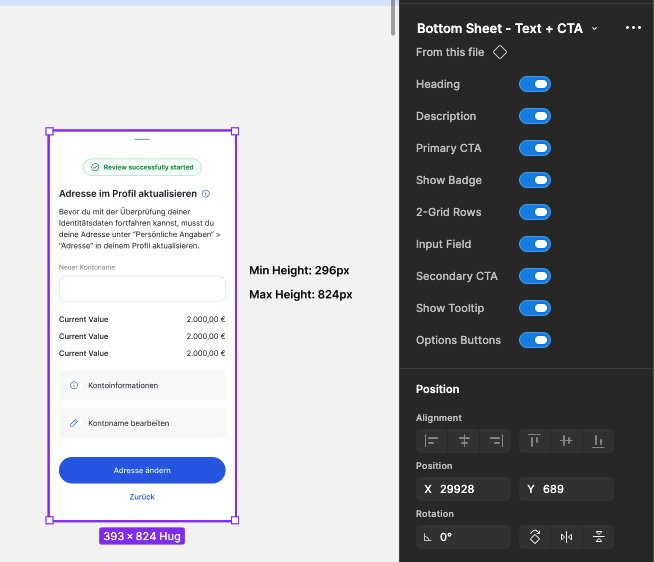
Task: Align selection to the right
Action: [496, 441]
